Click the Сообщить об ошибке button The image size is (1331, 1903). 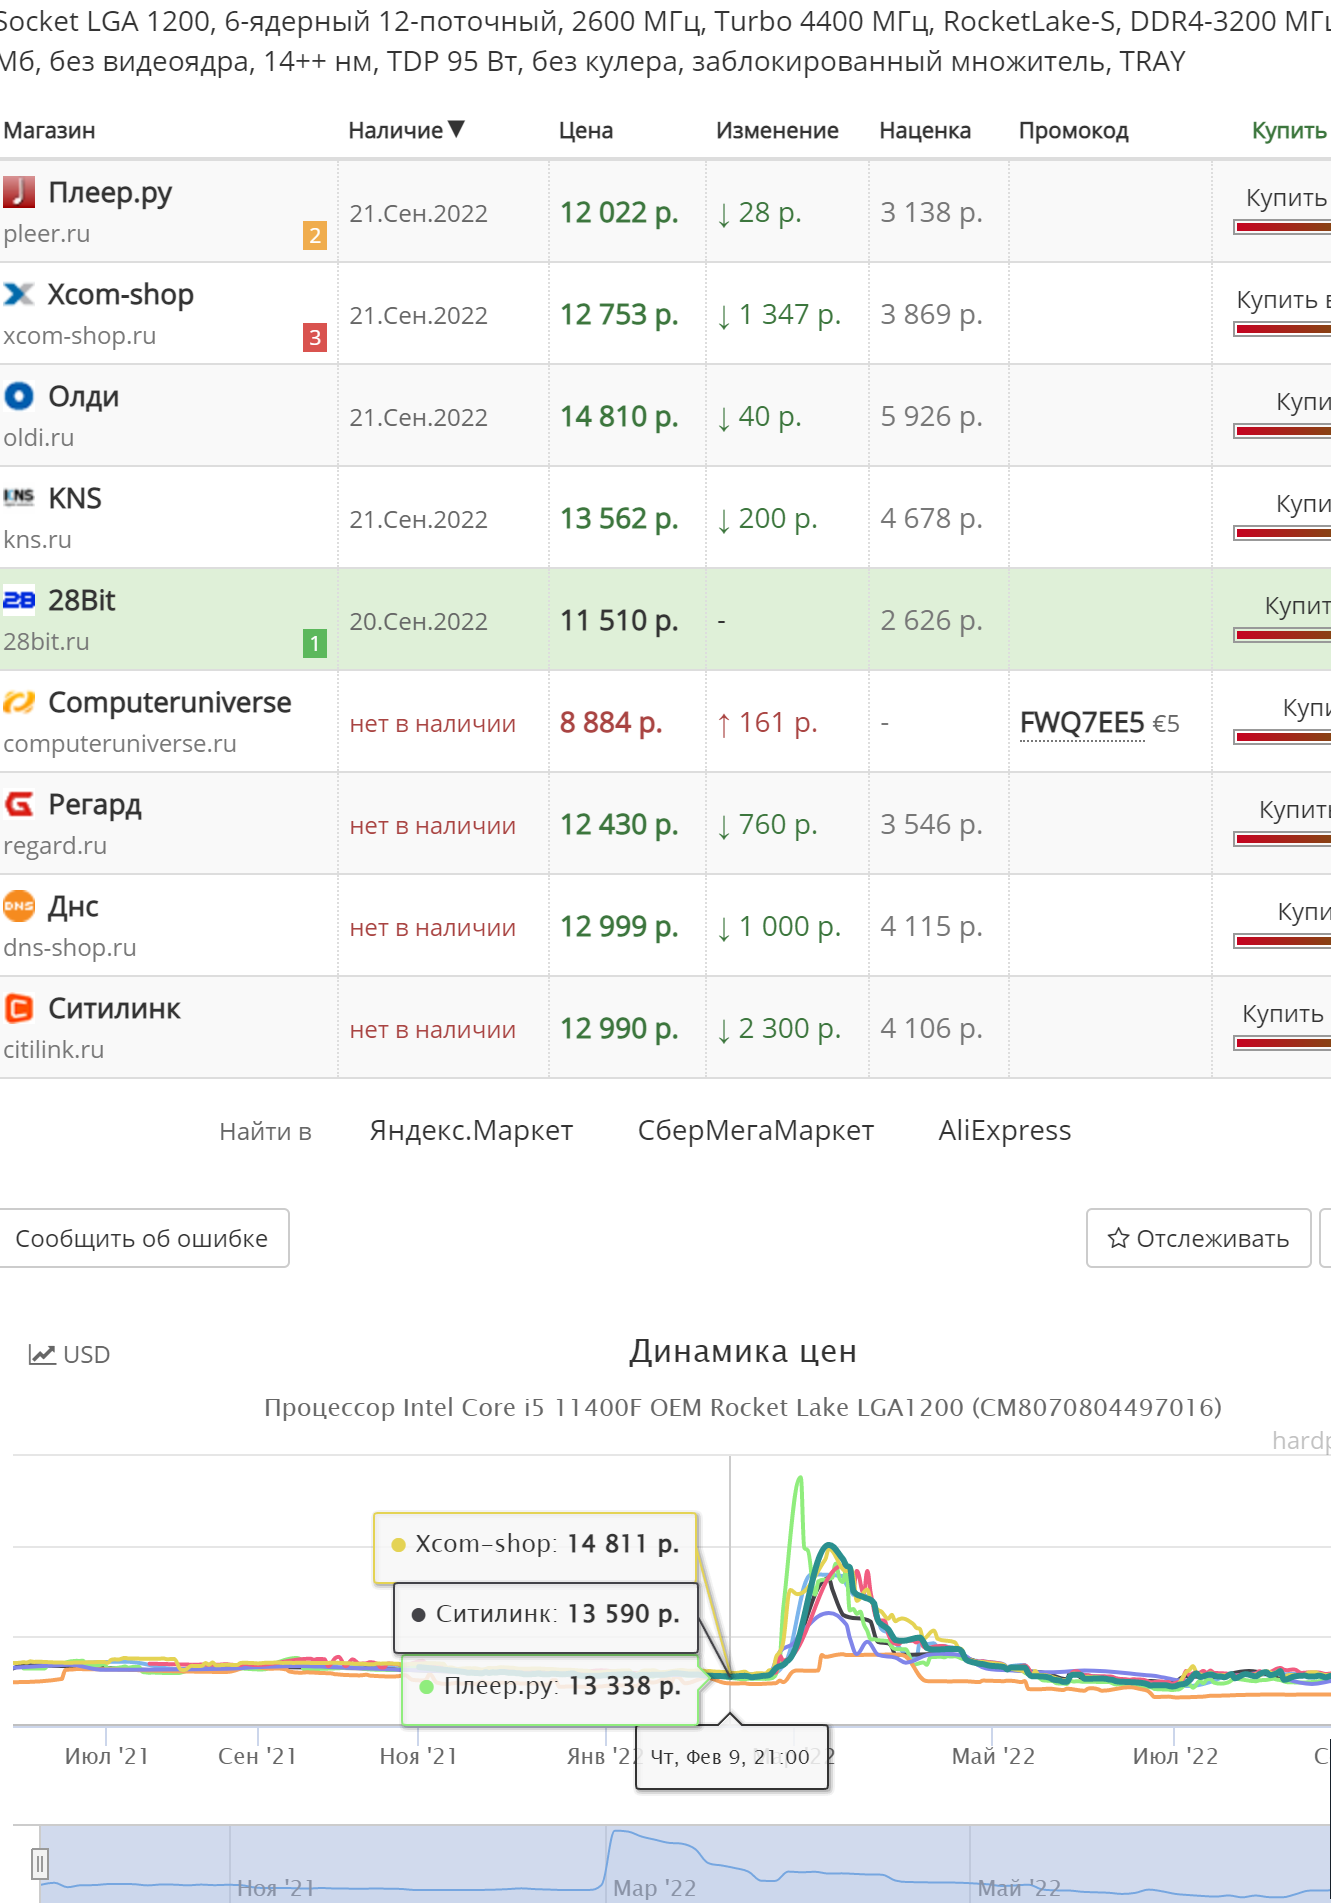[140, 1238]
